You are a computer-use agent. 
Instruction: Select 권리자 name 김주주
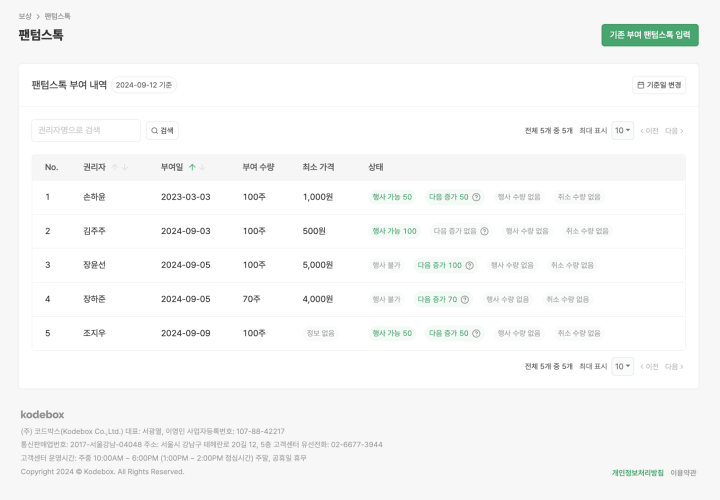pos(94,231)
